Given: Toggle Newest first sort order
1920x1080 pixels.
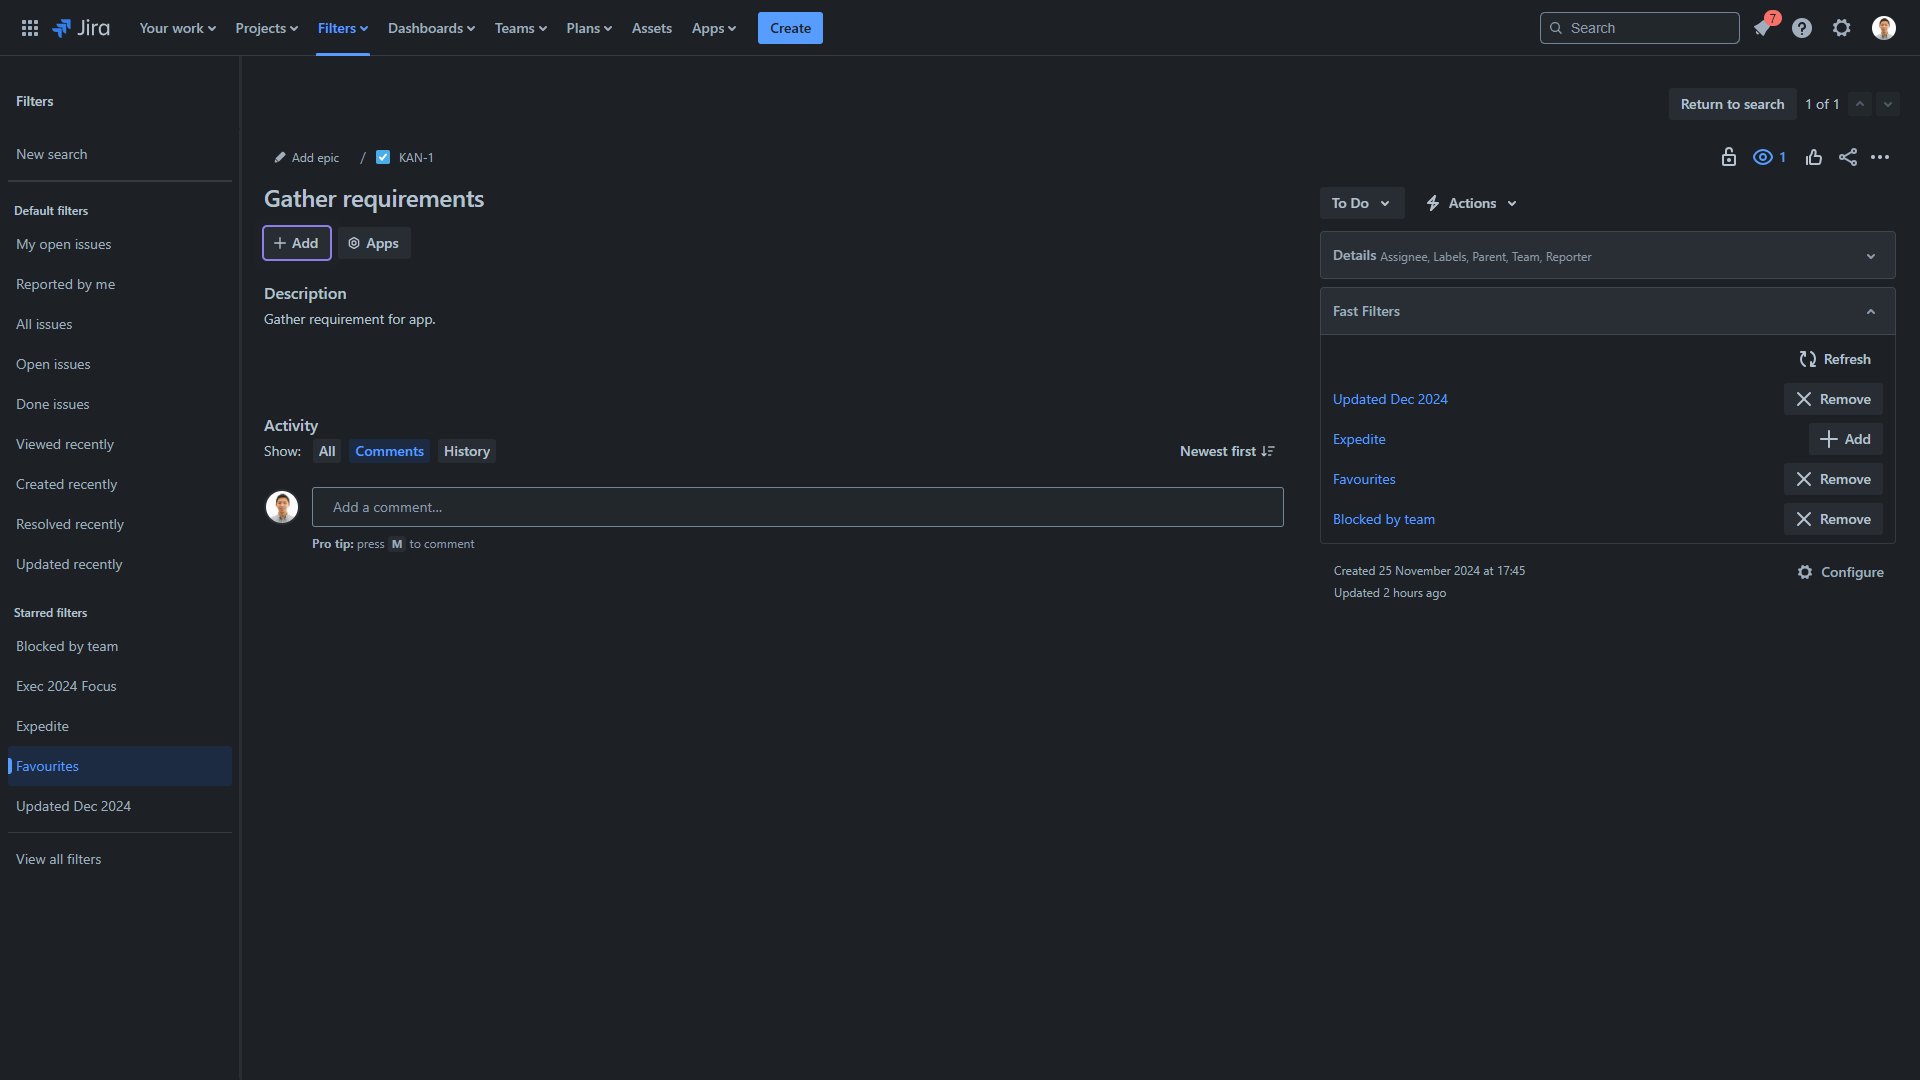Looking at the screenshot, I should click(1227, 451).
